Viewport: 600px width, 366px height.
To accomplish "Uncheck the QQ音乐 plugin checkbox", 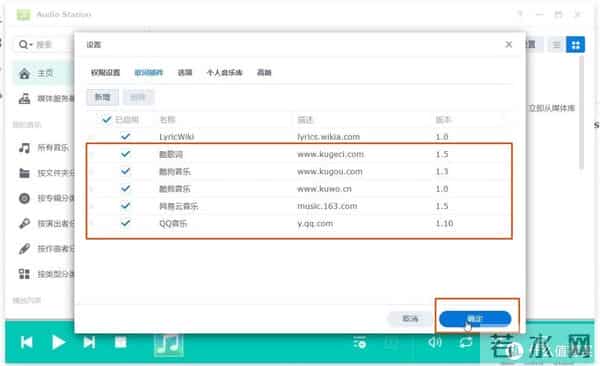I will pos(125,223).
